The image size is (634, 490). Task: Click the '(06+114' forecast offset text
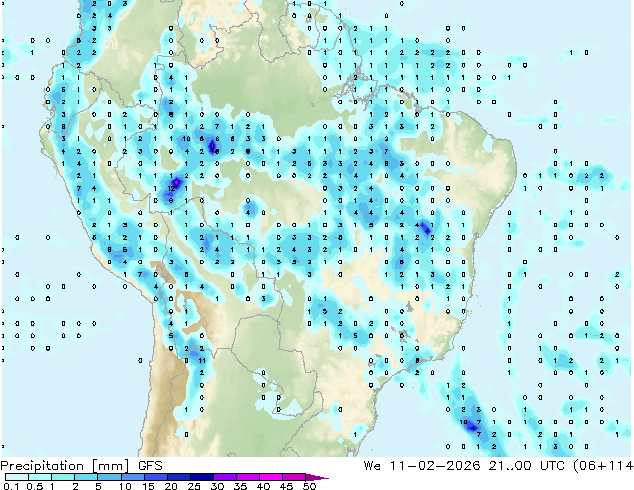click(x=603, y=466)
